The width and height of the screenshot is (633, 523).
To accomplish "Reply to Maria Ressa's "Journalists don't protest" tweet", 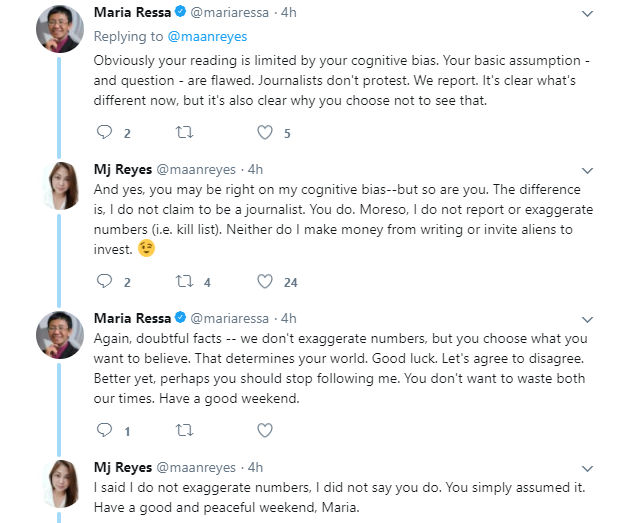I will tap(105, 132).
